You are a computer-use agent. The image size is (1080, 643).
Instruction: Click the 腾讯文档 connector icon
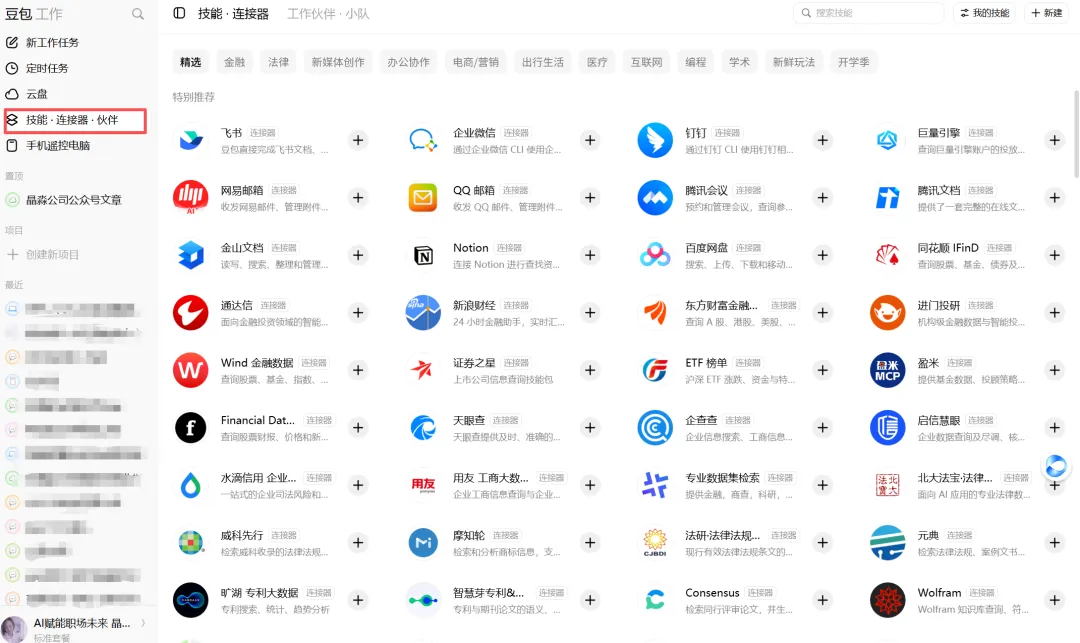887,198
